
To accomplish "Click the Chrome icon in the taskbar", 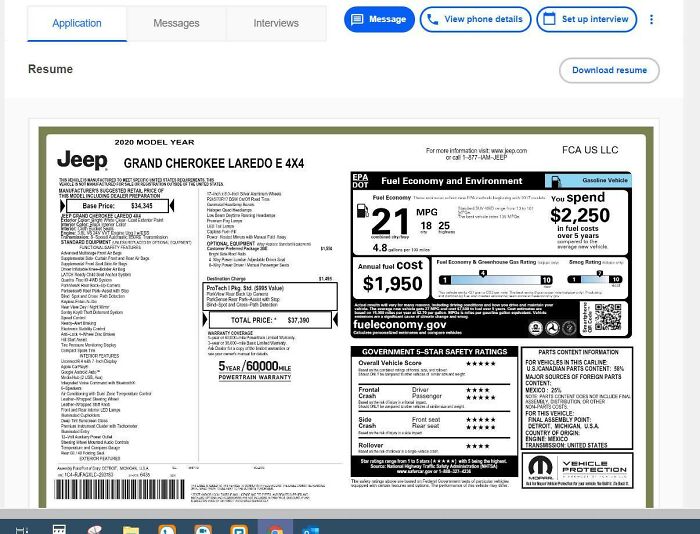I will pyautogui.click(x=274, y=529).
